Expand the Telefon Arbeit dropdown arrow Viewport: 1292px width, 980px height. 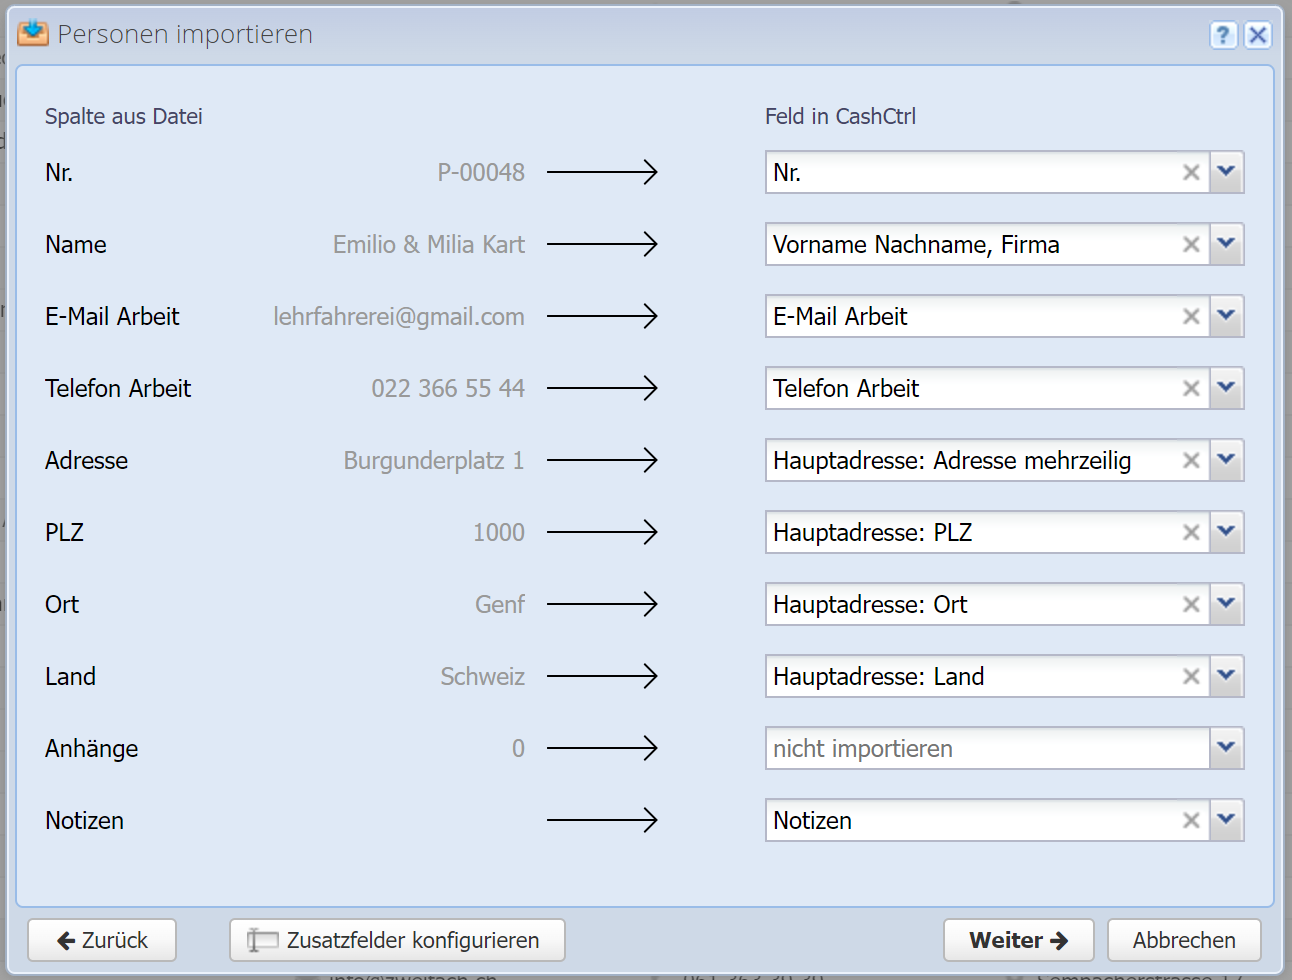[1226, 388]
